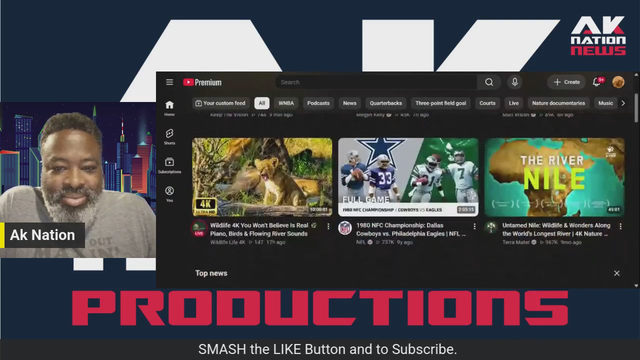The image size is (640, 360).
Task: Open the Wildlife Life 4K channel name
Action: tap(228, 242)
